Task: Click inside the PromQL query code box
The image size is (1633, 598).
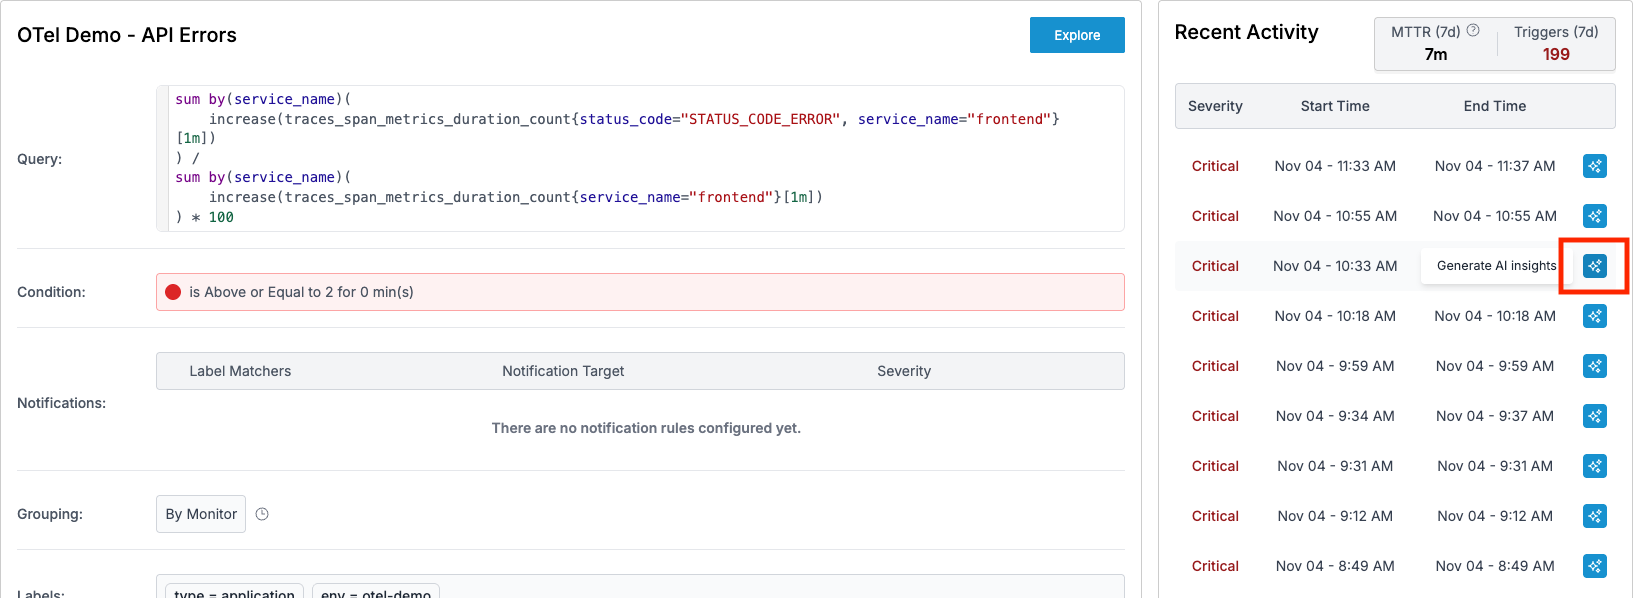Action: [640, 158]
